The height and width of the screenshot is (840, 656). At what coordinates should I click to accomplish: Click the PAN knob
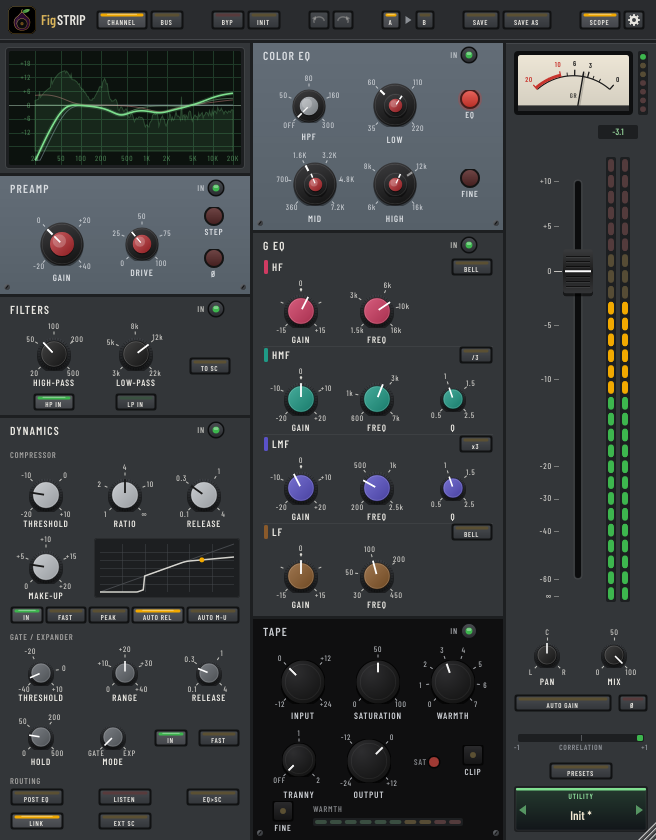tap(547, 656)
